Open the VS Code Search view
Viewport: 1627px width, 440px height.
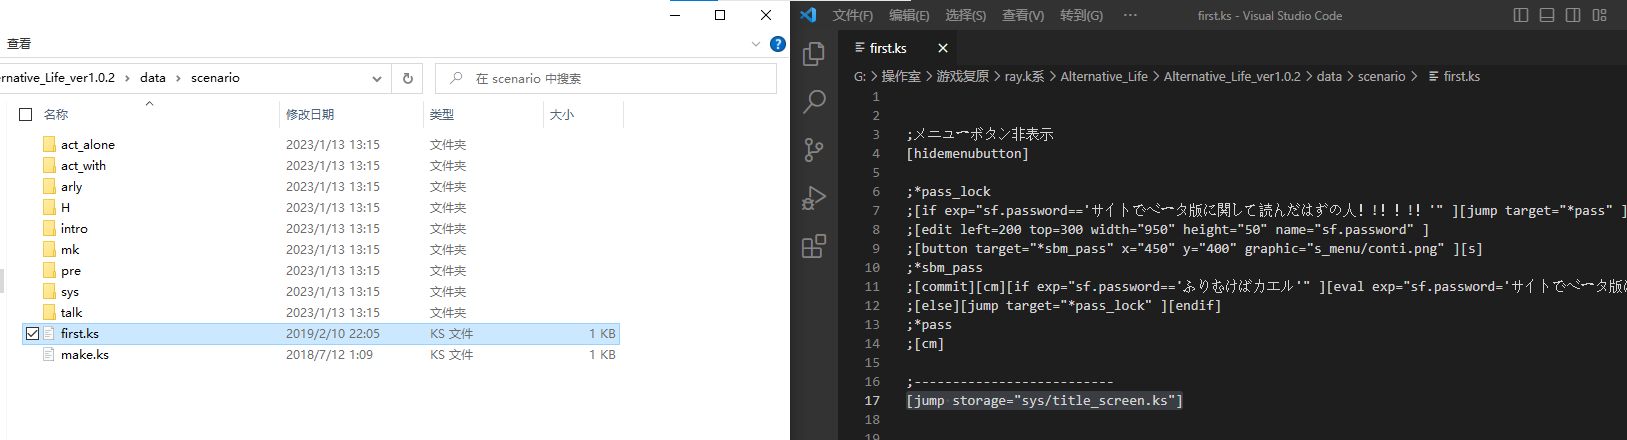pos(814,101)
